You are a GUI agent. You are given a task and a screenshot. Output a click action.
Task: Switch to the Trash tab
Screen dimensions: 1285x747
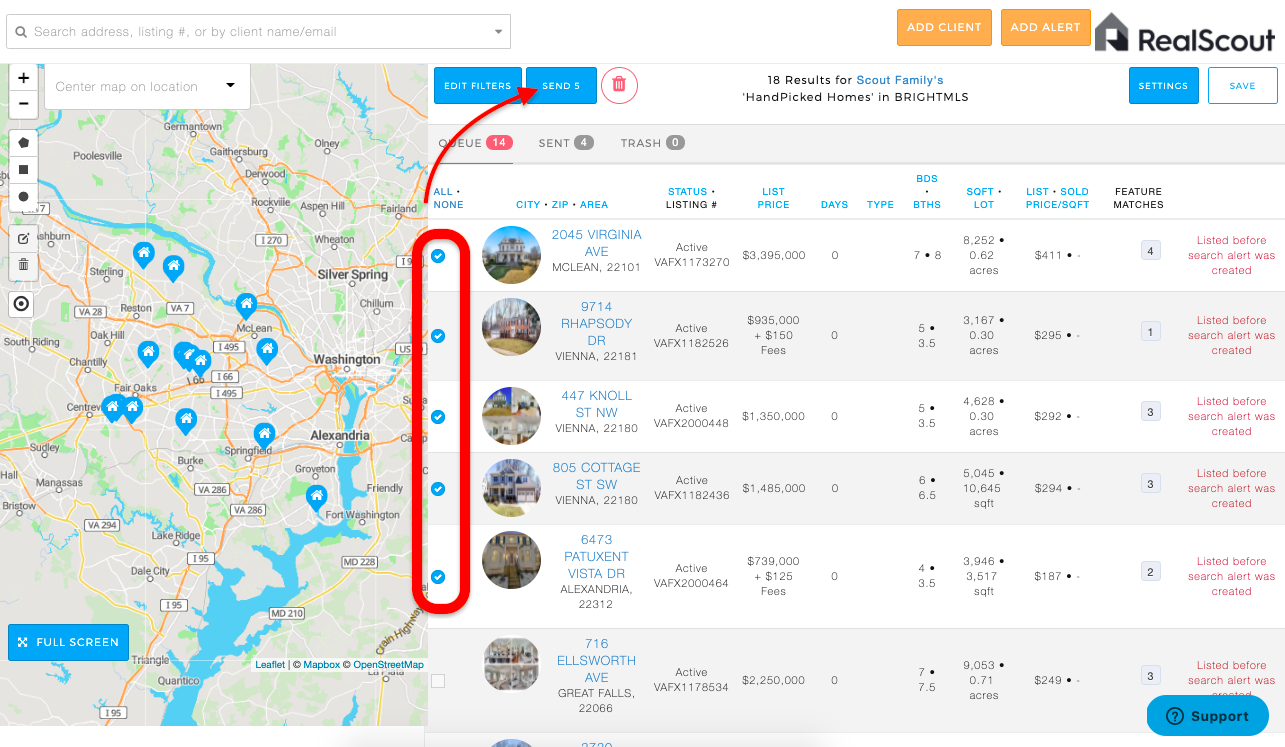coord(652,143)
